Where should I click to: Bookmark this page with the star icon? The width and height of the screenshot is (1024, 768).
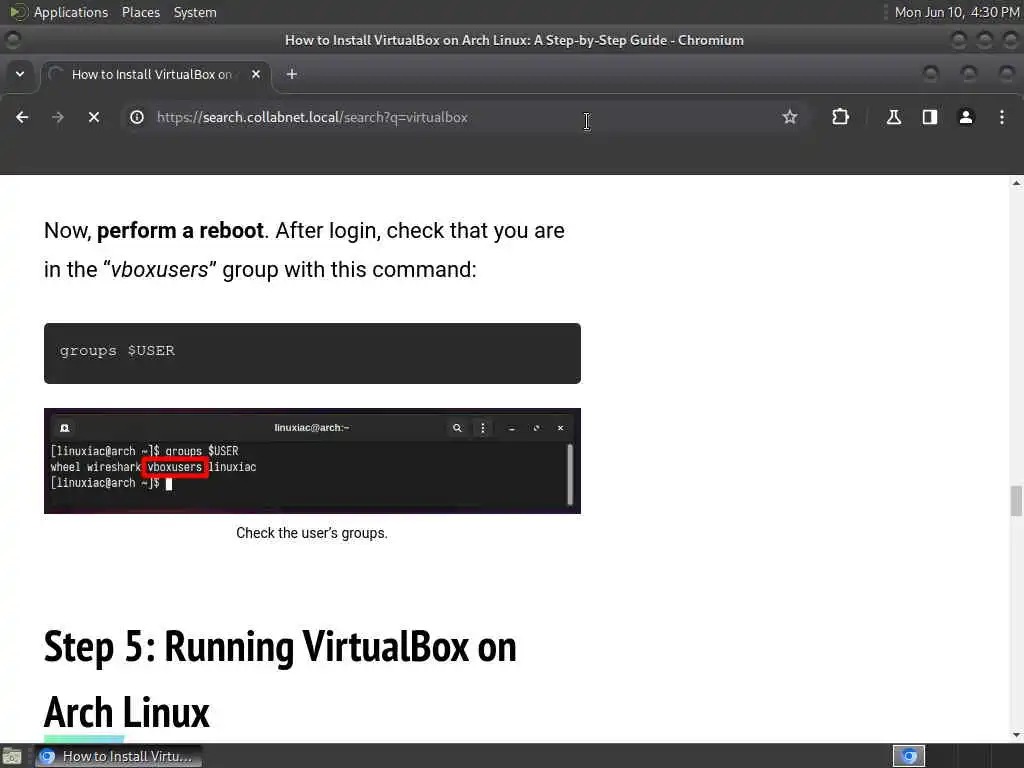pyautogui.click(x=790, y=118)
